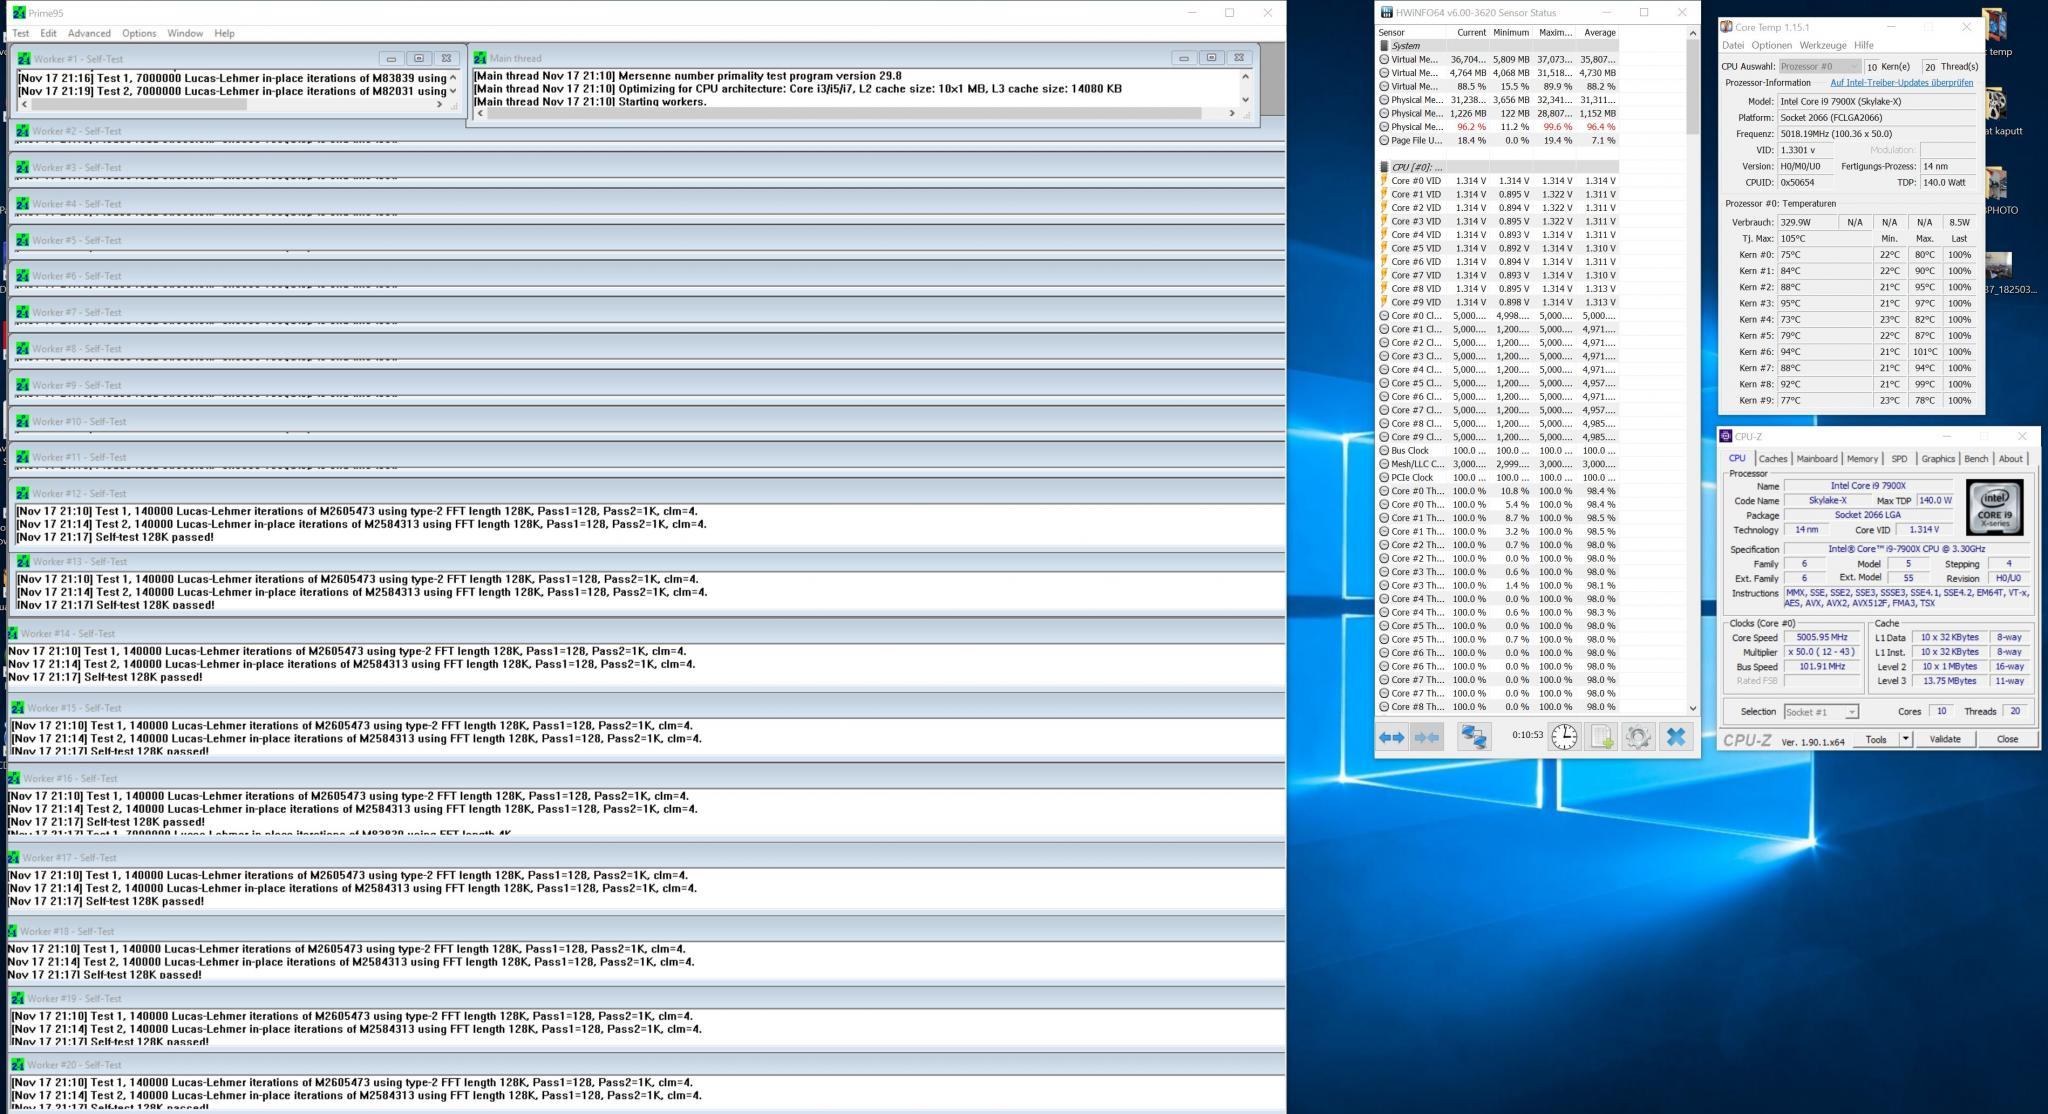Click the Auf Intel-Treiber-Updates überprüfen link

(1902, 83)
